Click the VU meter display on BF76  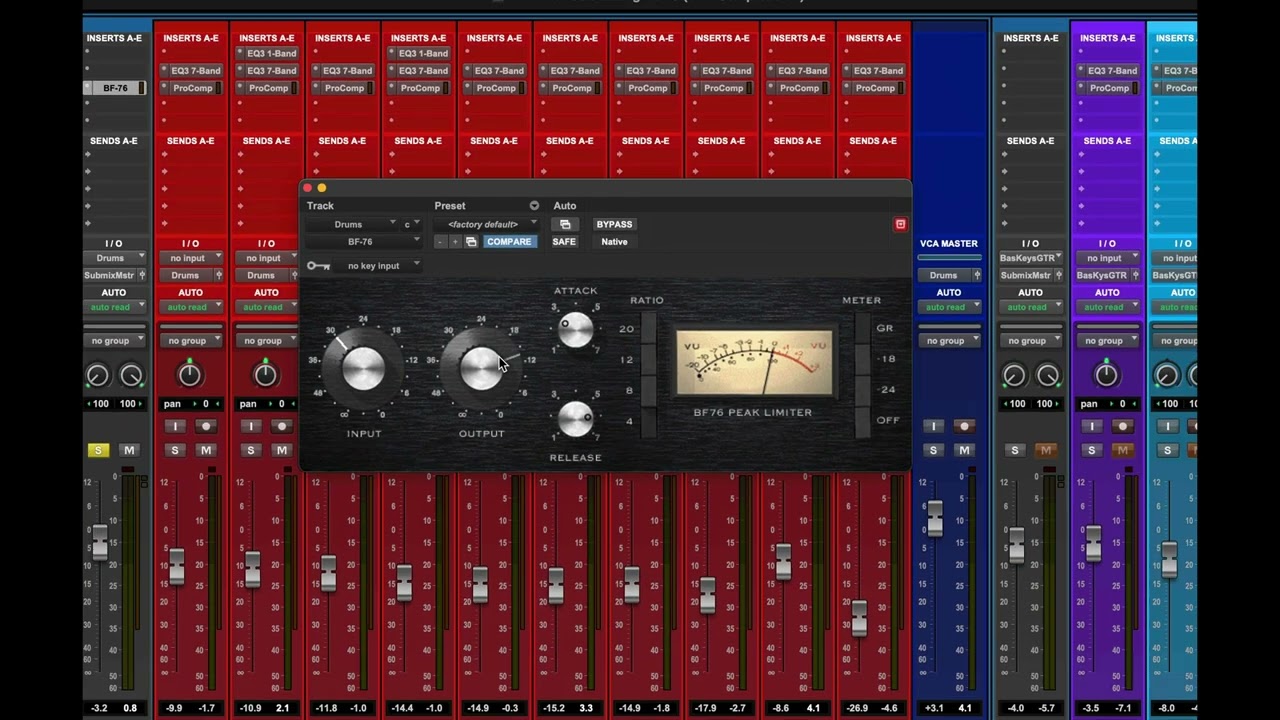tap(755, 363)
